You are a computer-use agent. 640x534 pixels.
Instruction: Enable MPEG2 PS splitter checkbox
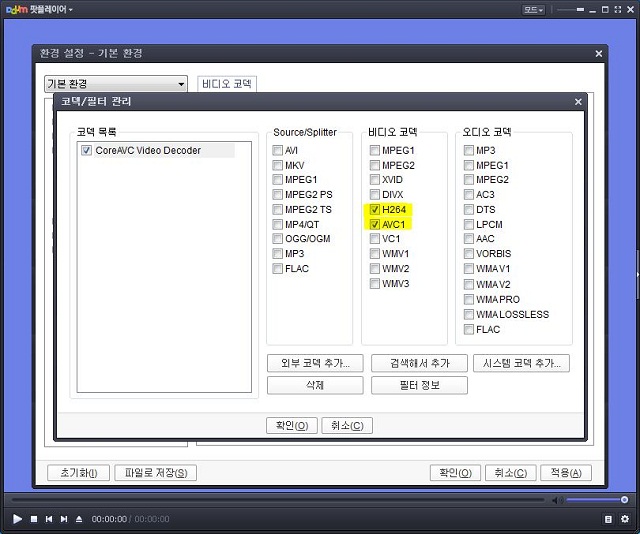(278, 194)
